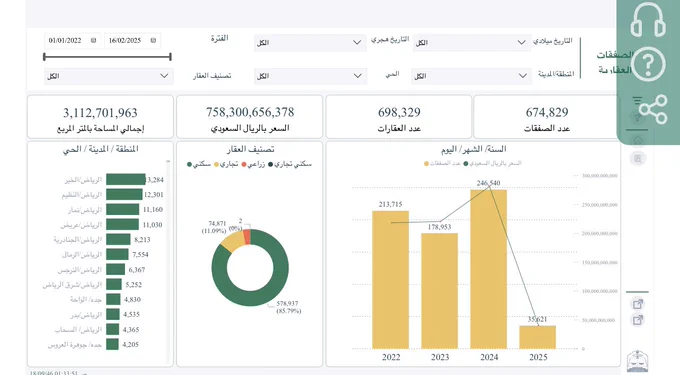Click the end date field 16/02/2025
Image resolution: width=680 pixels, height=375 pixels.
click(x=132, y=41)
